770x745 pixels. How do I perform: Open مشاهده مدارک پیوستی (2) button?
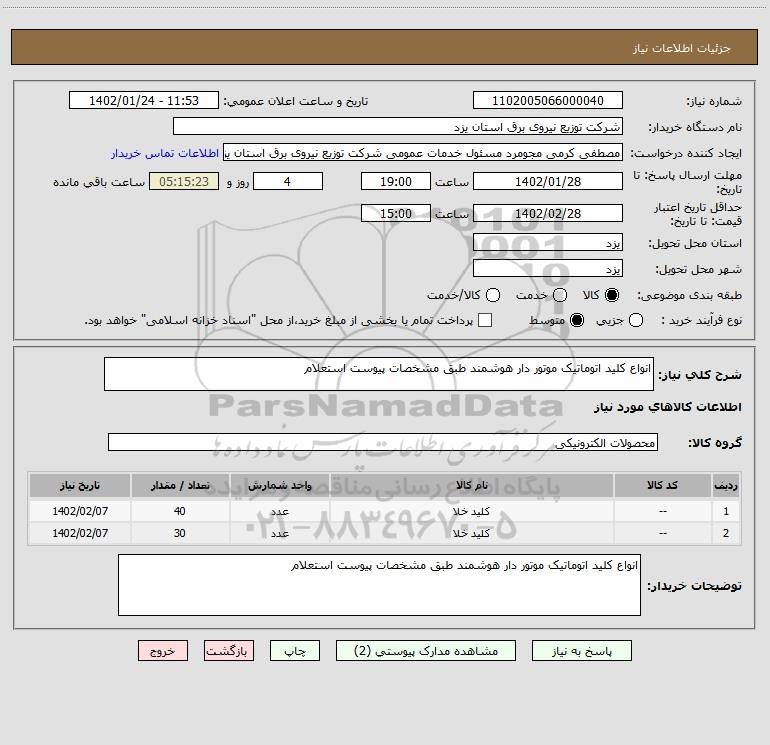(x=426, y=651)
